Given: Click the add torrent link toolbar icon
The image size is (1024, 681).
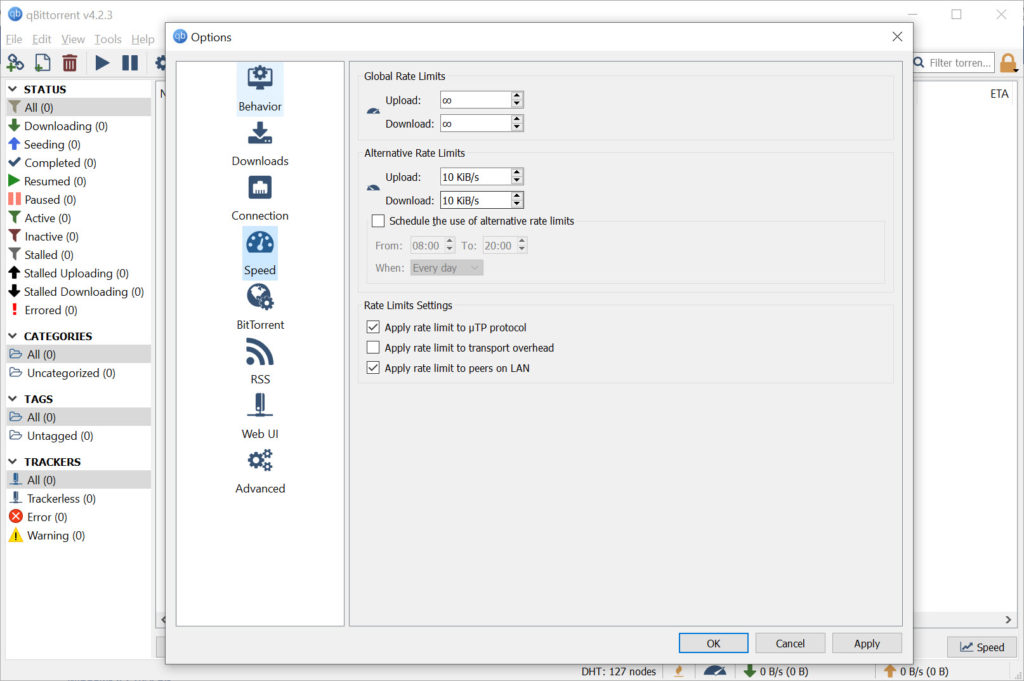Looking at the screenshot, I should 15,63.
